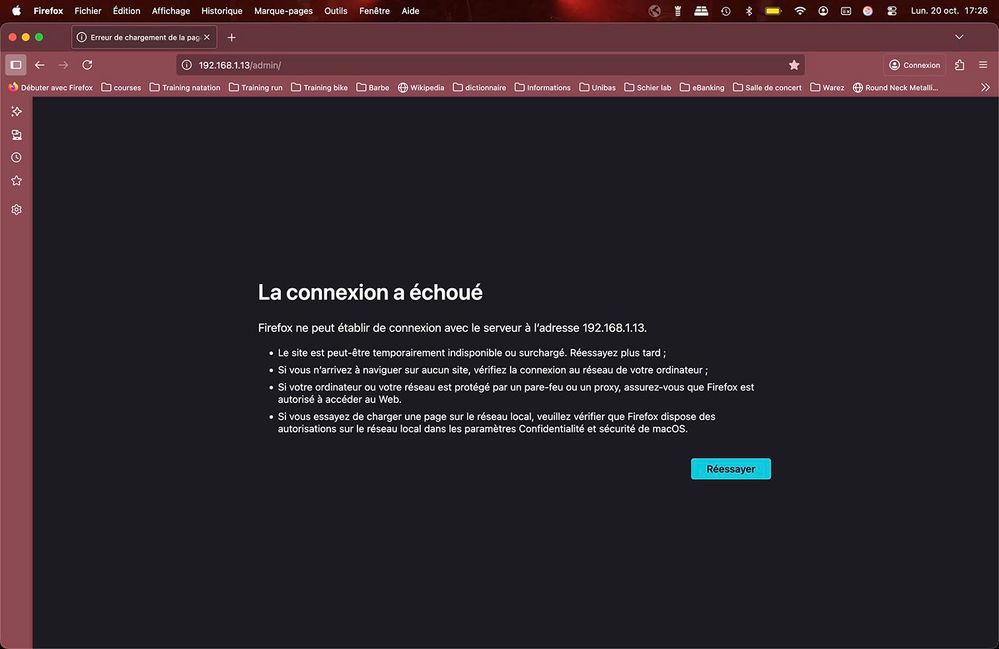999x649 pixels.
Task: Open the Outils menu
Action: tap(336, 11)
